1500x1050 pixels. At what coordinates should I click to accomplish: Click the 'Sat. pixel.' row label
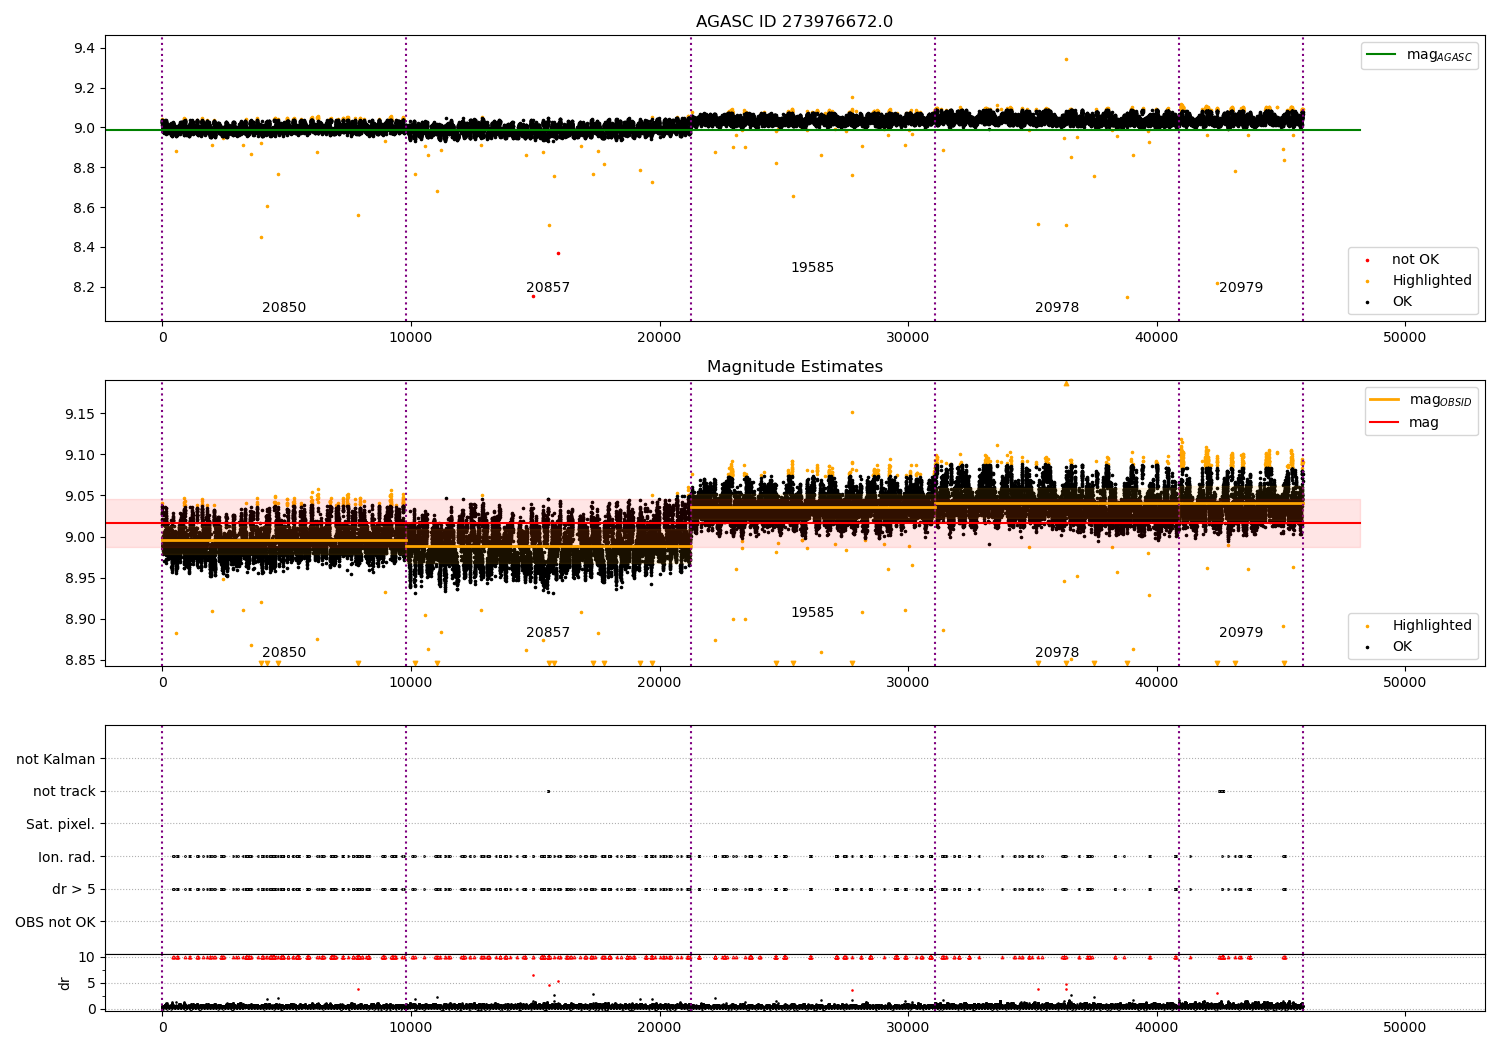point(61,824)
